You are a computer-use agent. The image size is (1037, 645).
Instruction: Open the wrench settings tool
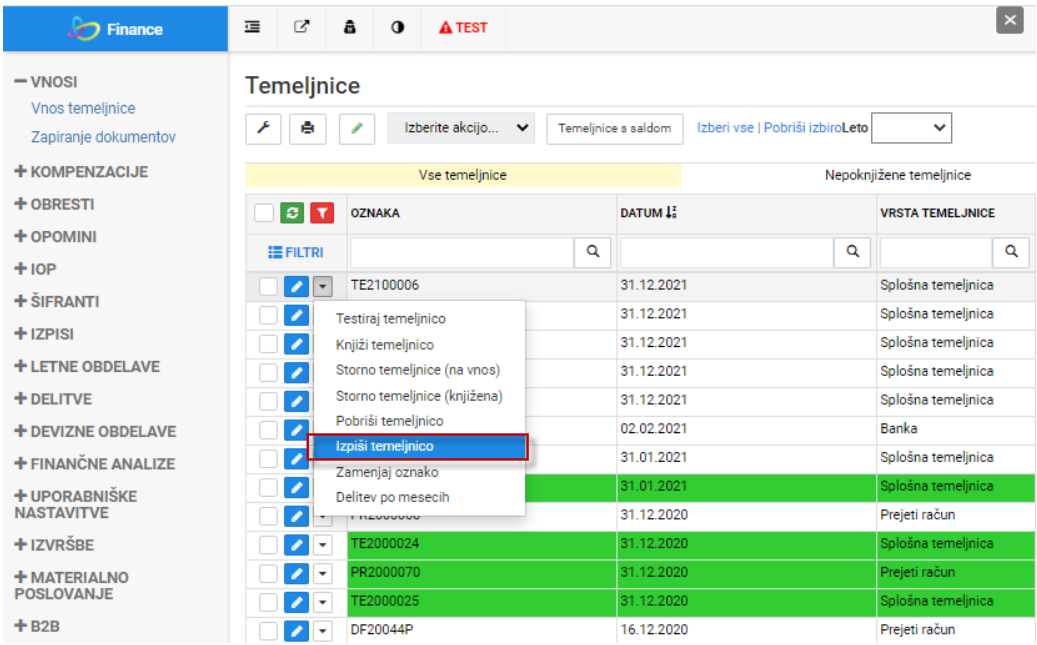(x=263, y=128)
